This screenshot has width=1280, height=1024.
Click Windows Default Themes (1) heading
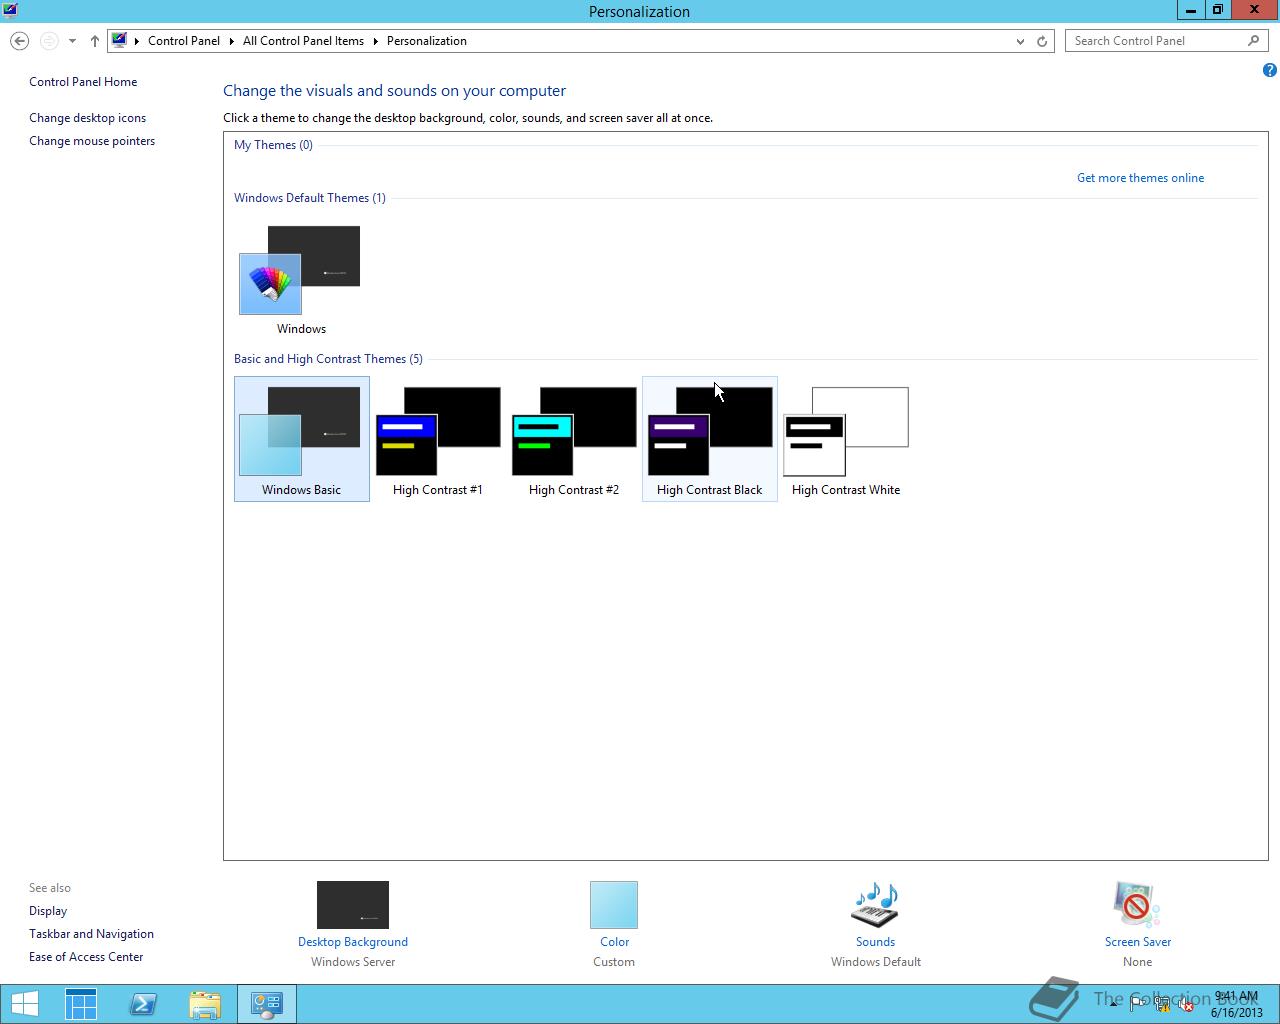click(310, 198)
